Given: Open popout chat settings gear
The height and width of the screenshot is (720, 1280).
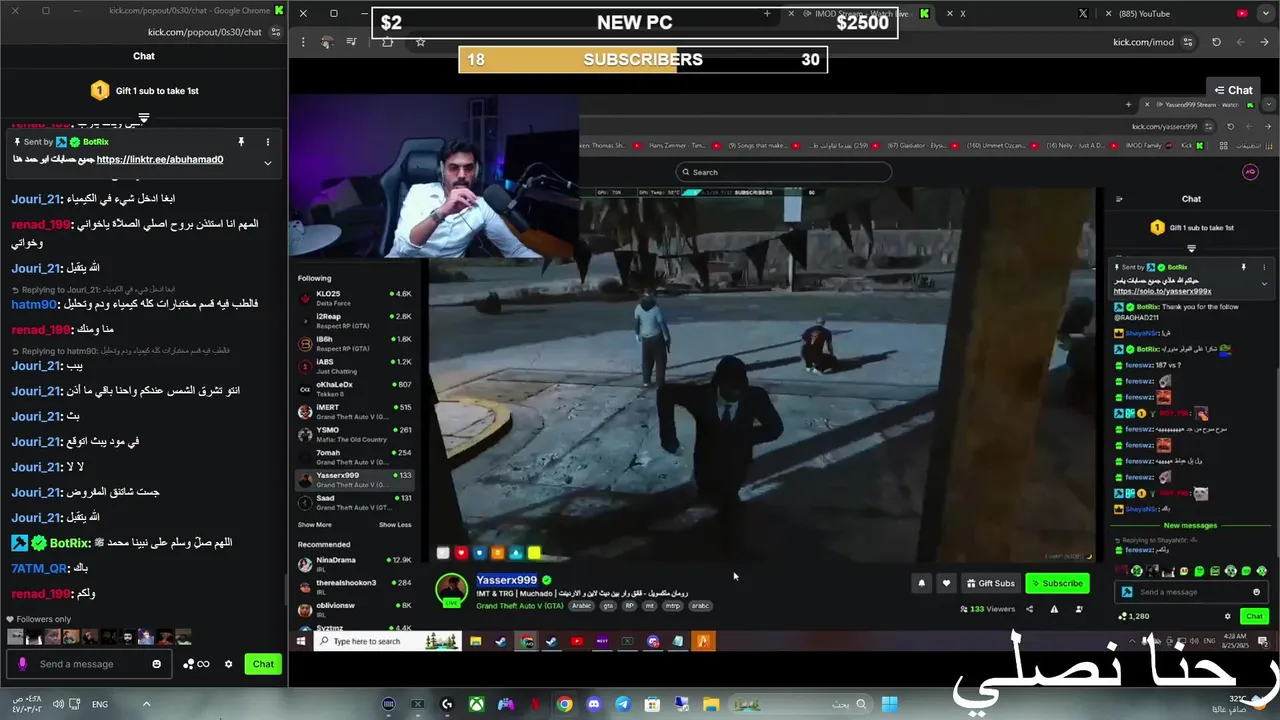Looking at the screenshot, I should pyautogui.click(x=228, y=664).
